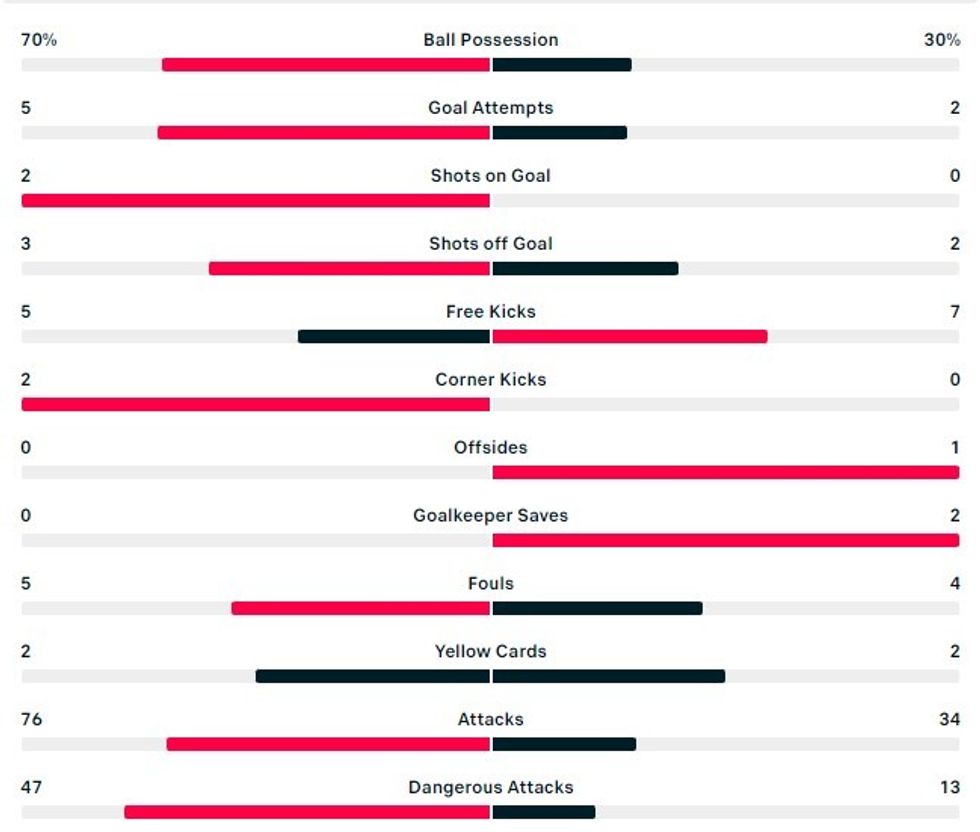Click the red right-side Free Kicks bar
980x832 pixels.
point(629,337)
